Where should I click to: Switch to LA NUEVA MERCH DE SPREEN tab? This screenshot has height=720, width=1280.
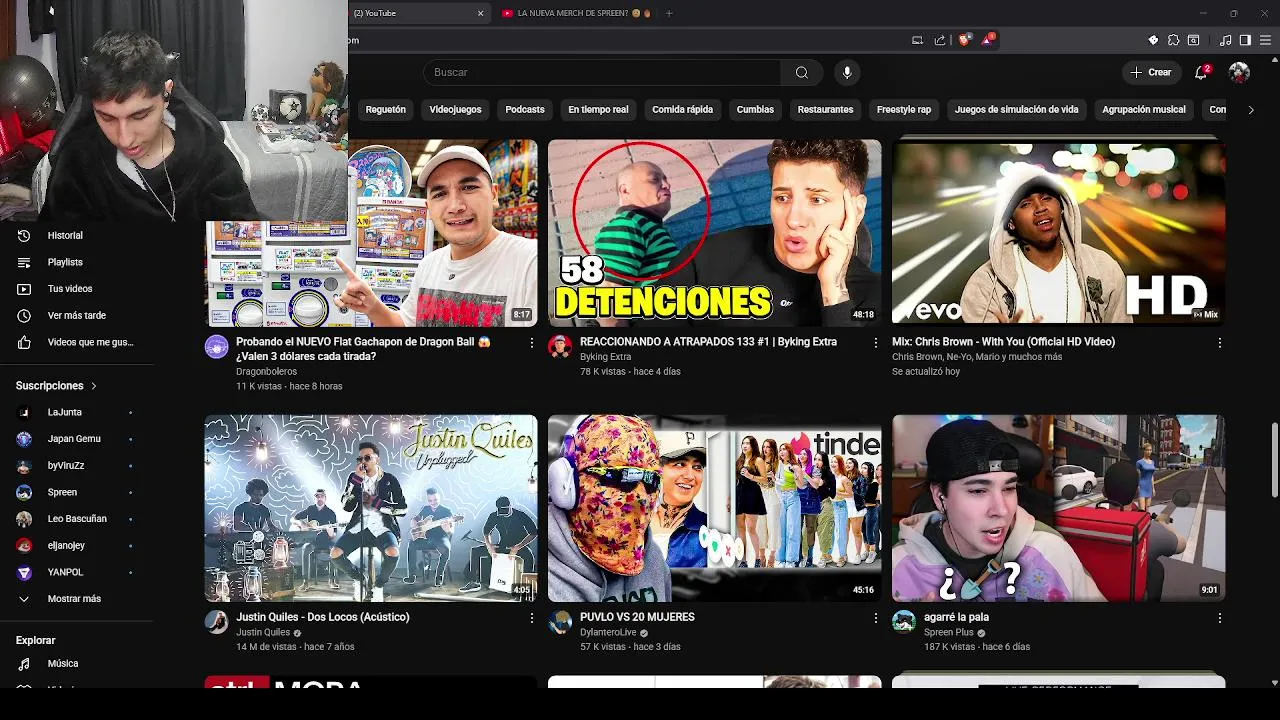[575, 13]
